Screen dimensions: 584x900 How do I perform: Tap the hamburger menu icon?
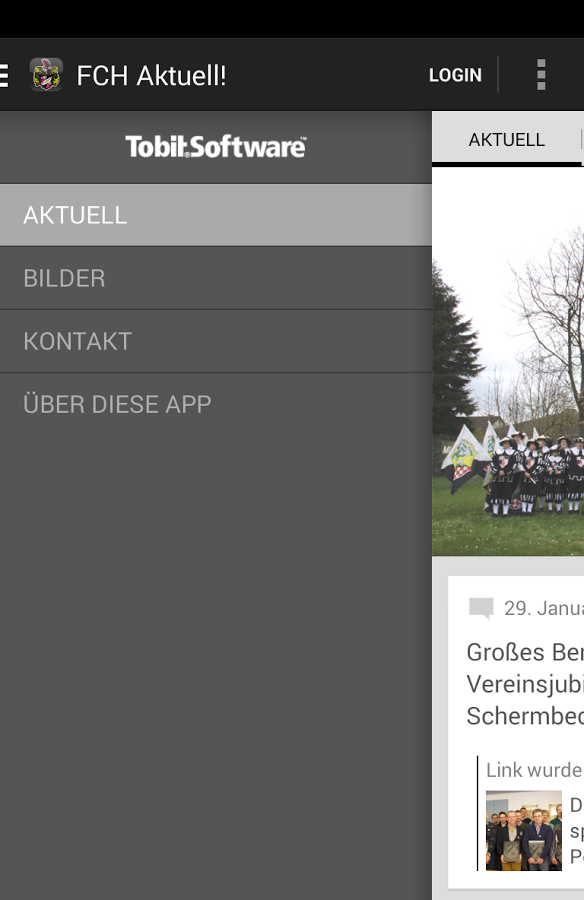(4, 75)
